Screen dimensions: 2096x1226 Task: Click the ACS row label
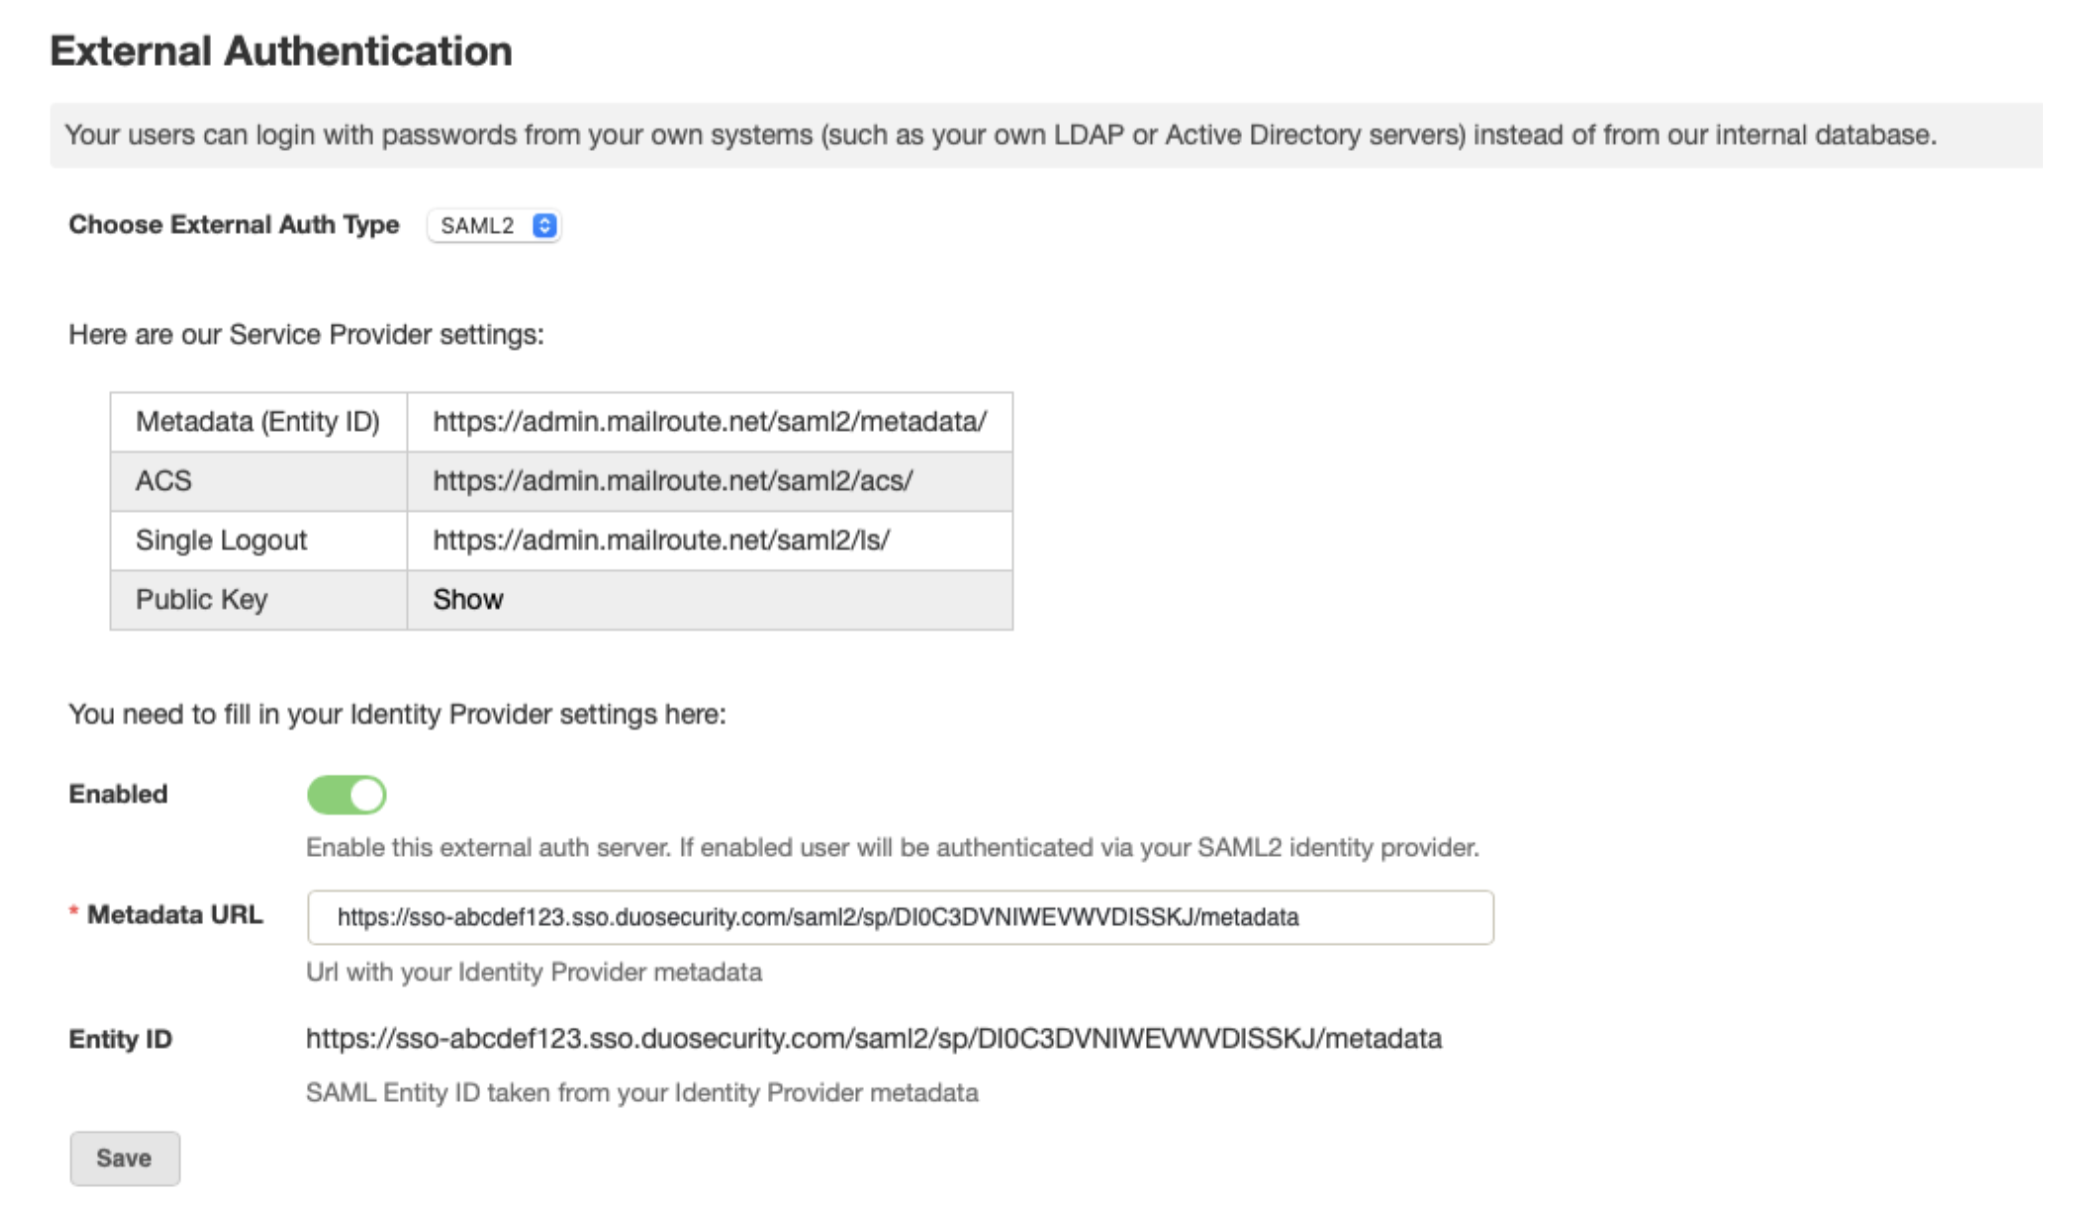(x=163, y=481)
